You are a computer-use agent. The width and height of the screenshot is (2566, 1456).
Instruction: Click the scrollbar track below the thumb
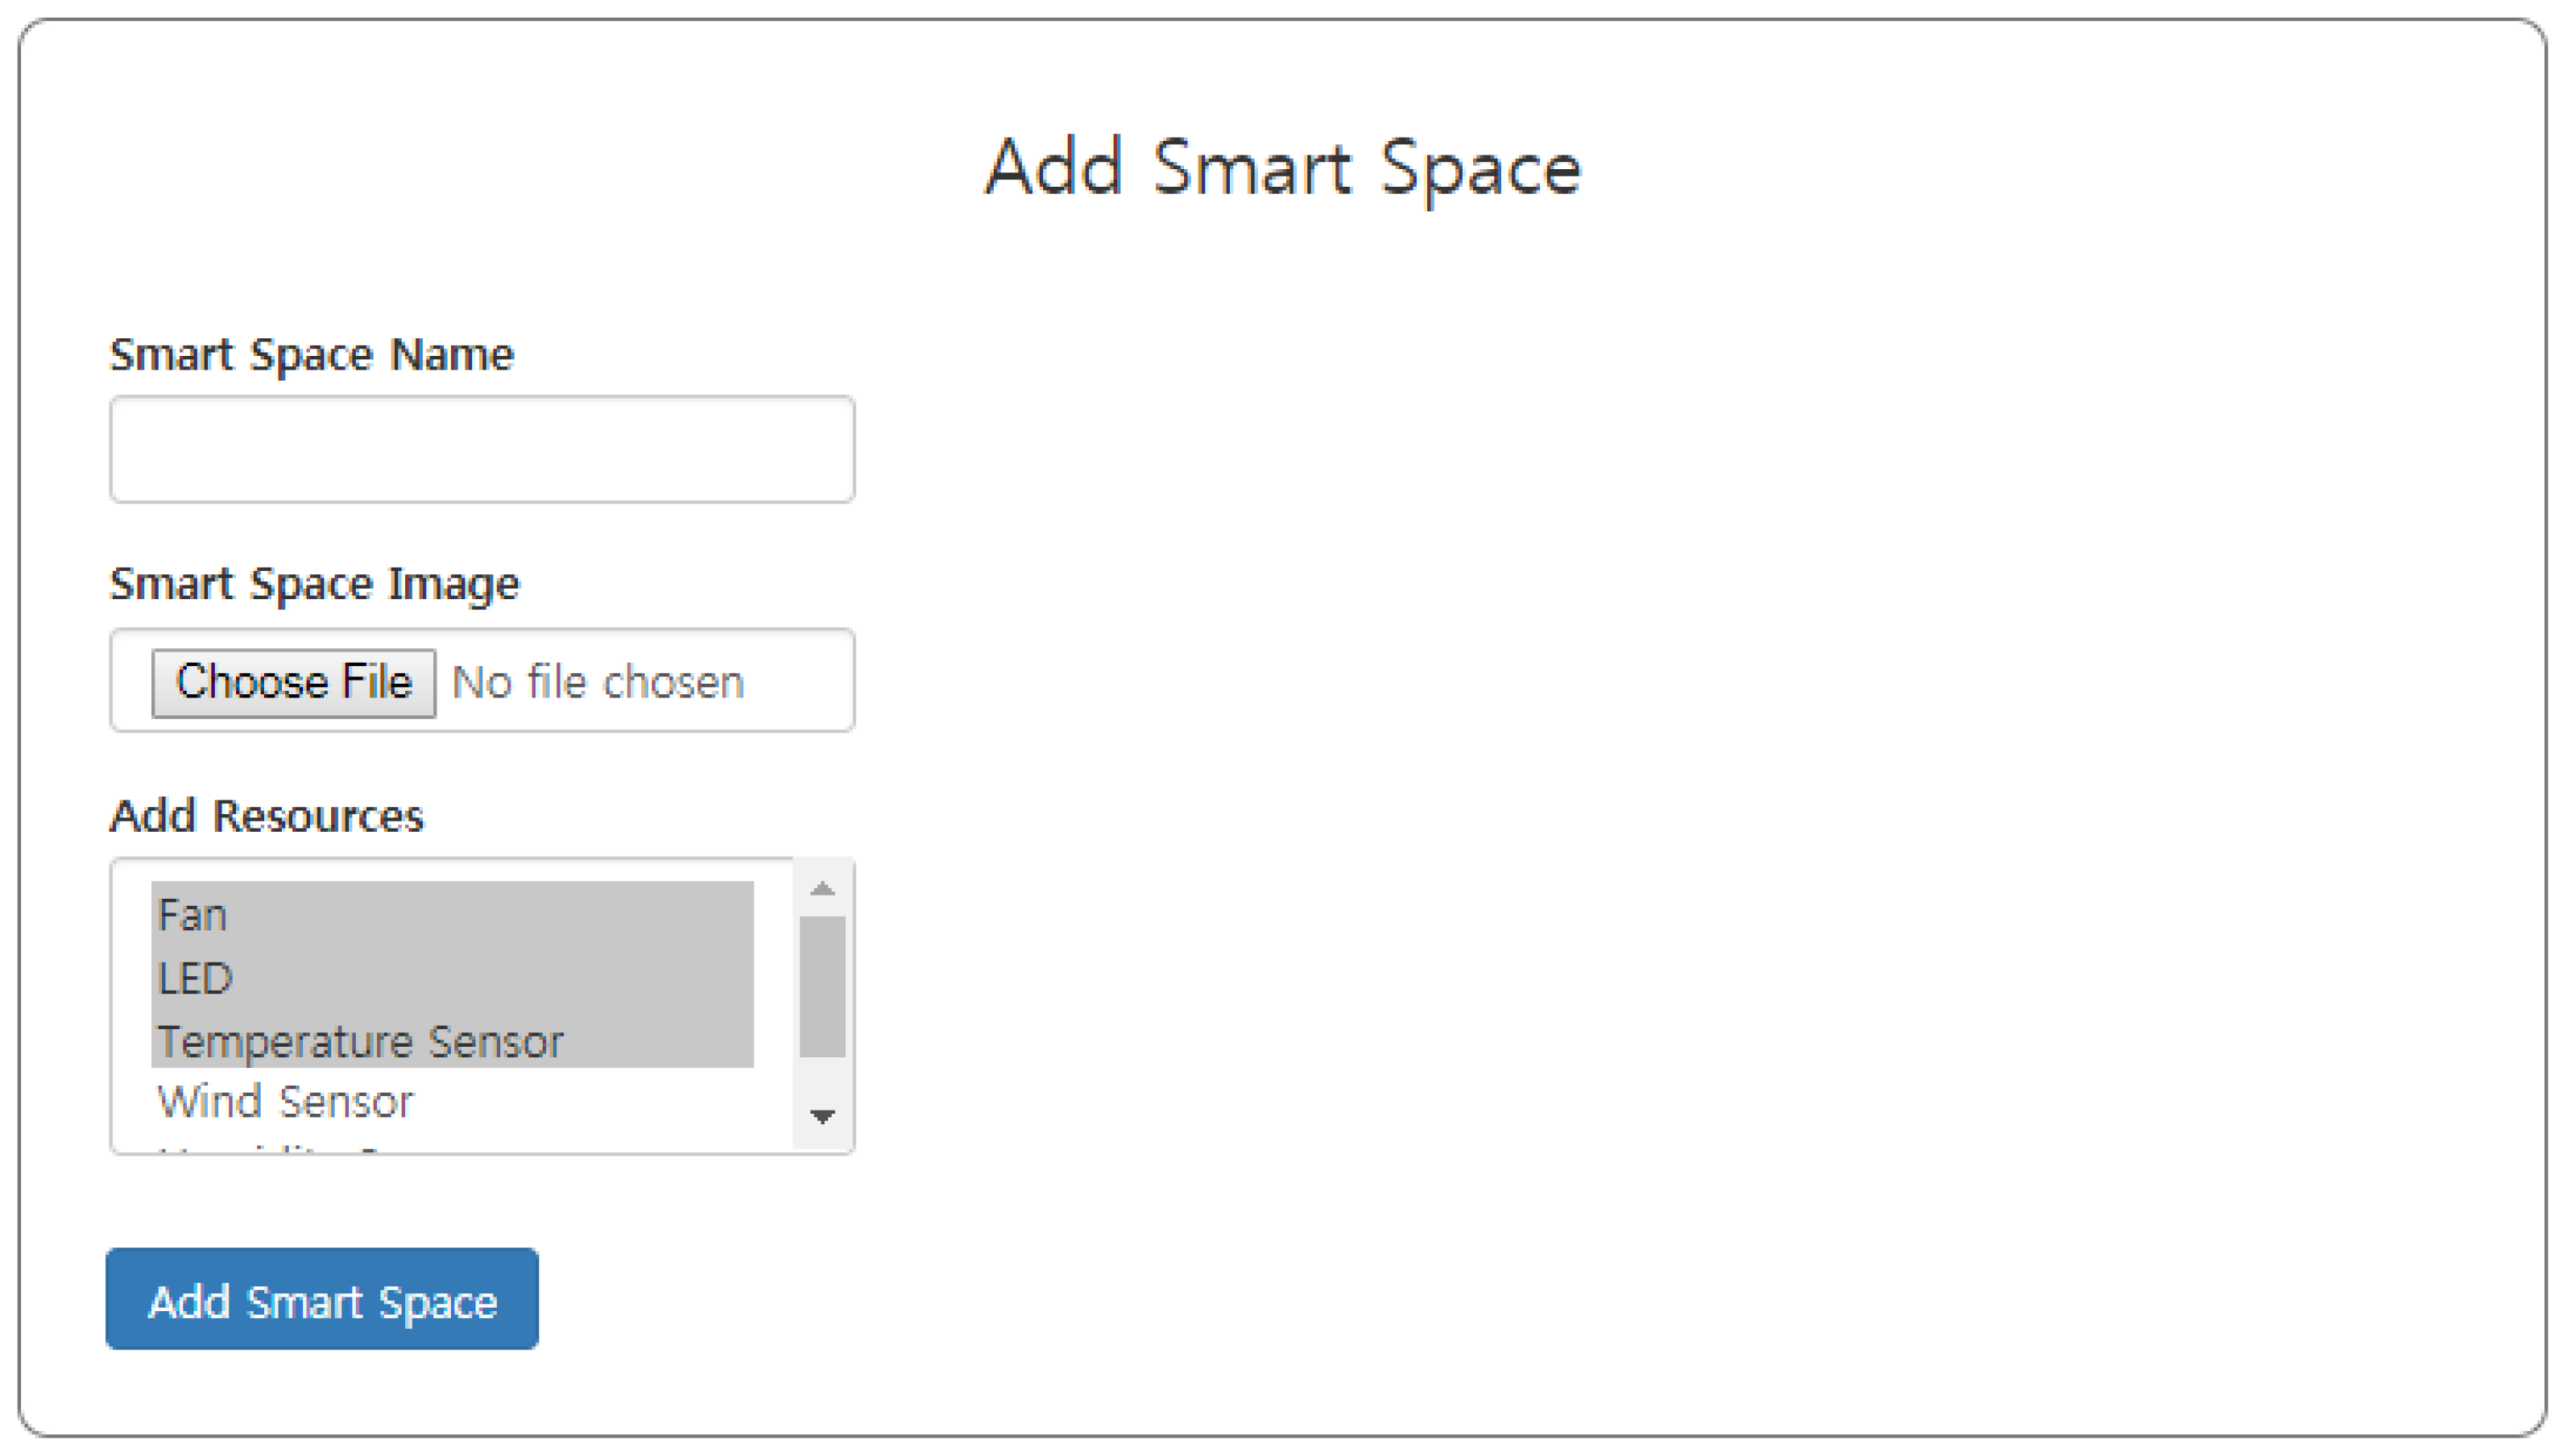pyautogui.click(x=822, y=1081)
